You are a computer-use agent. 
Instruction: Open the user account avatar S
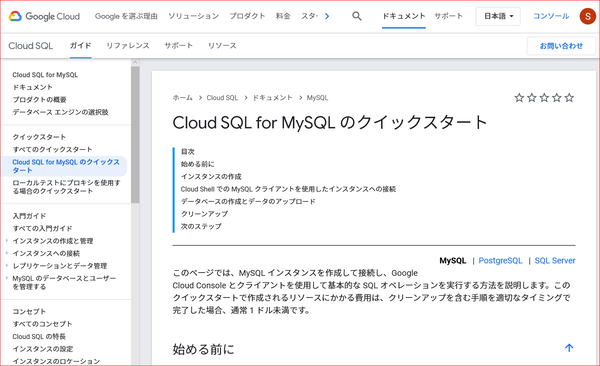click(x=587, y=16)
